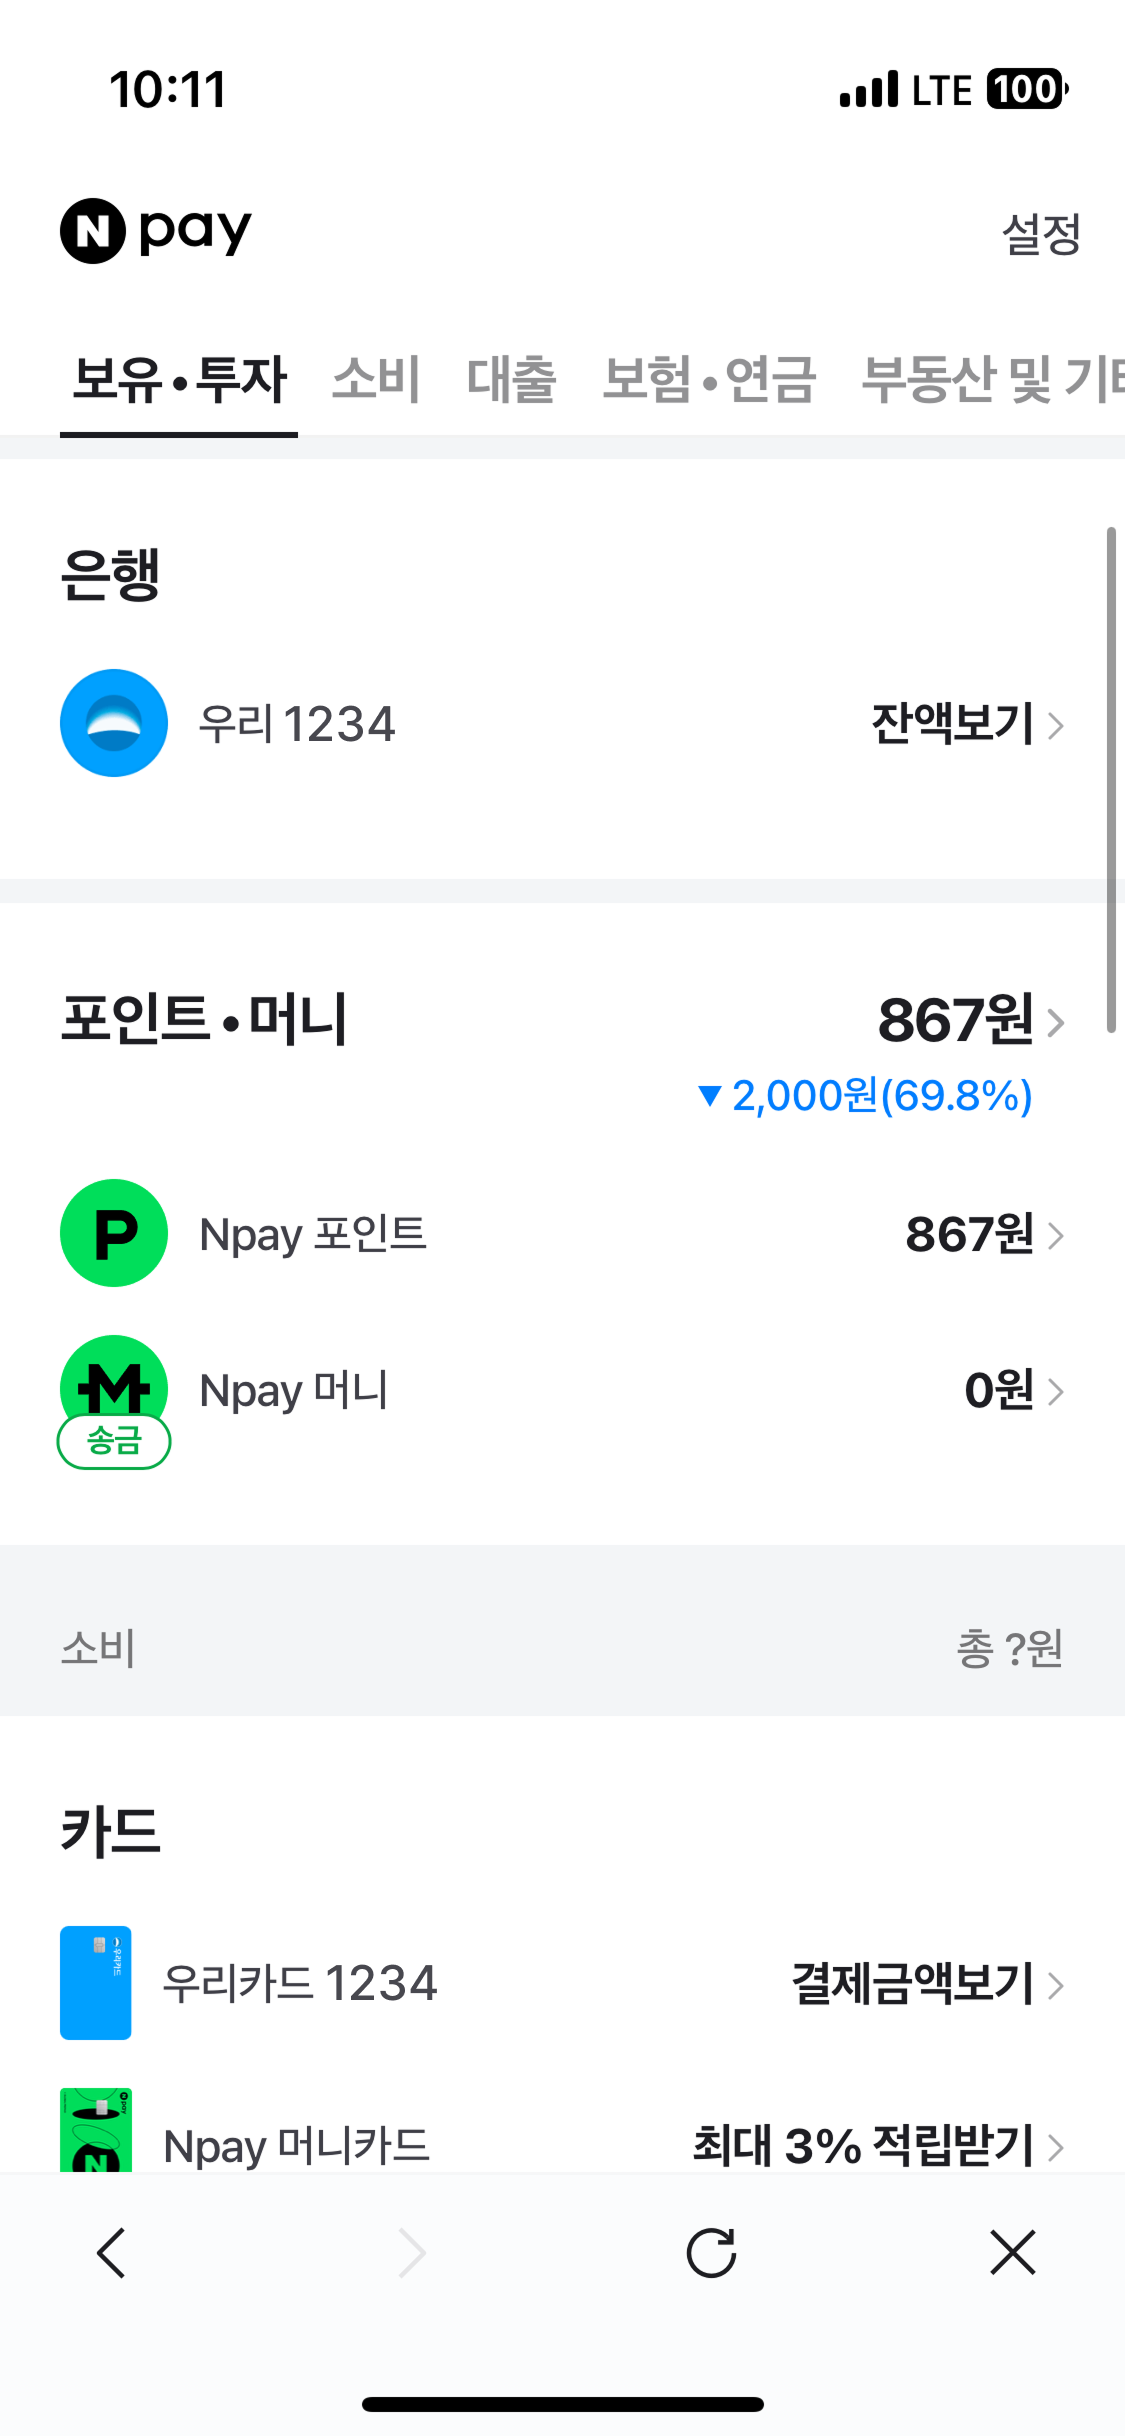Switch to the 대출 tab

coord(511,380)
